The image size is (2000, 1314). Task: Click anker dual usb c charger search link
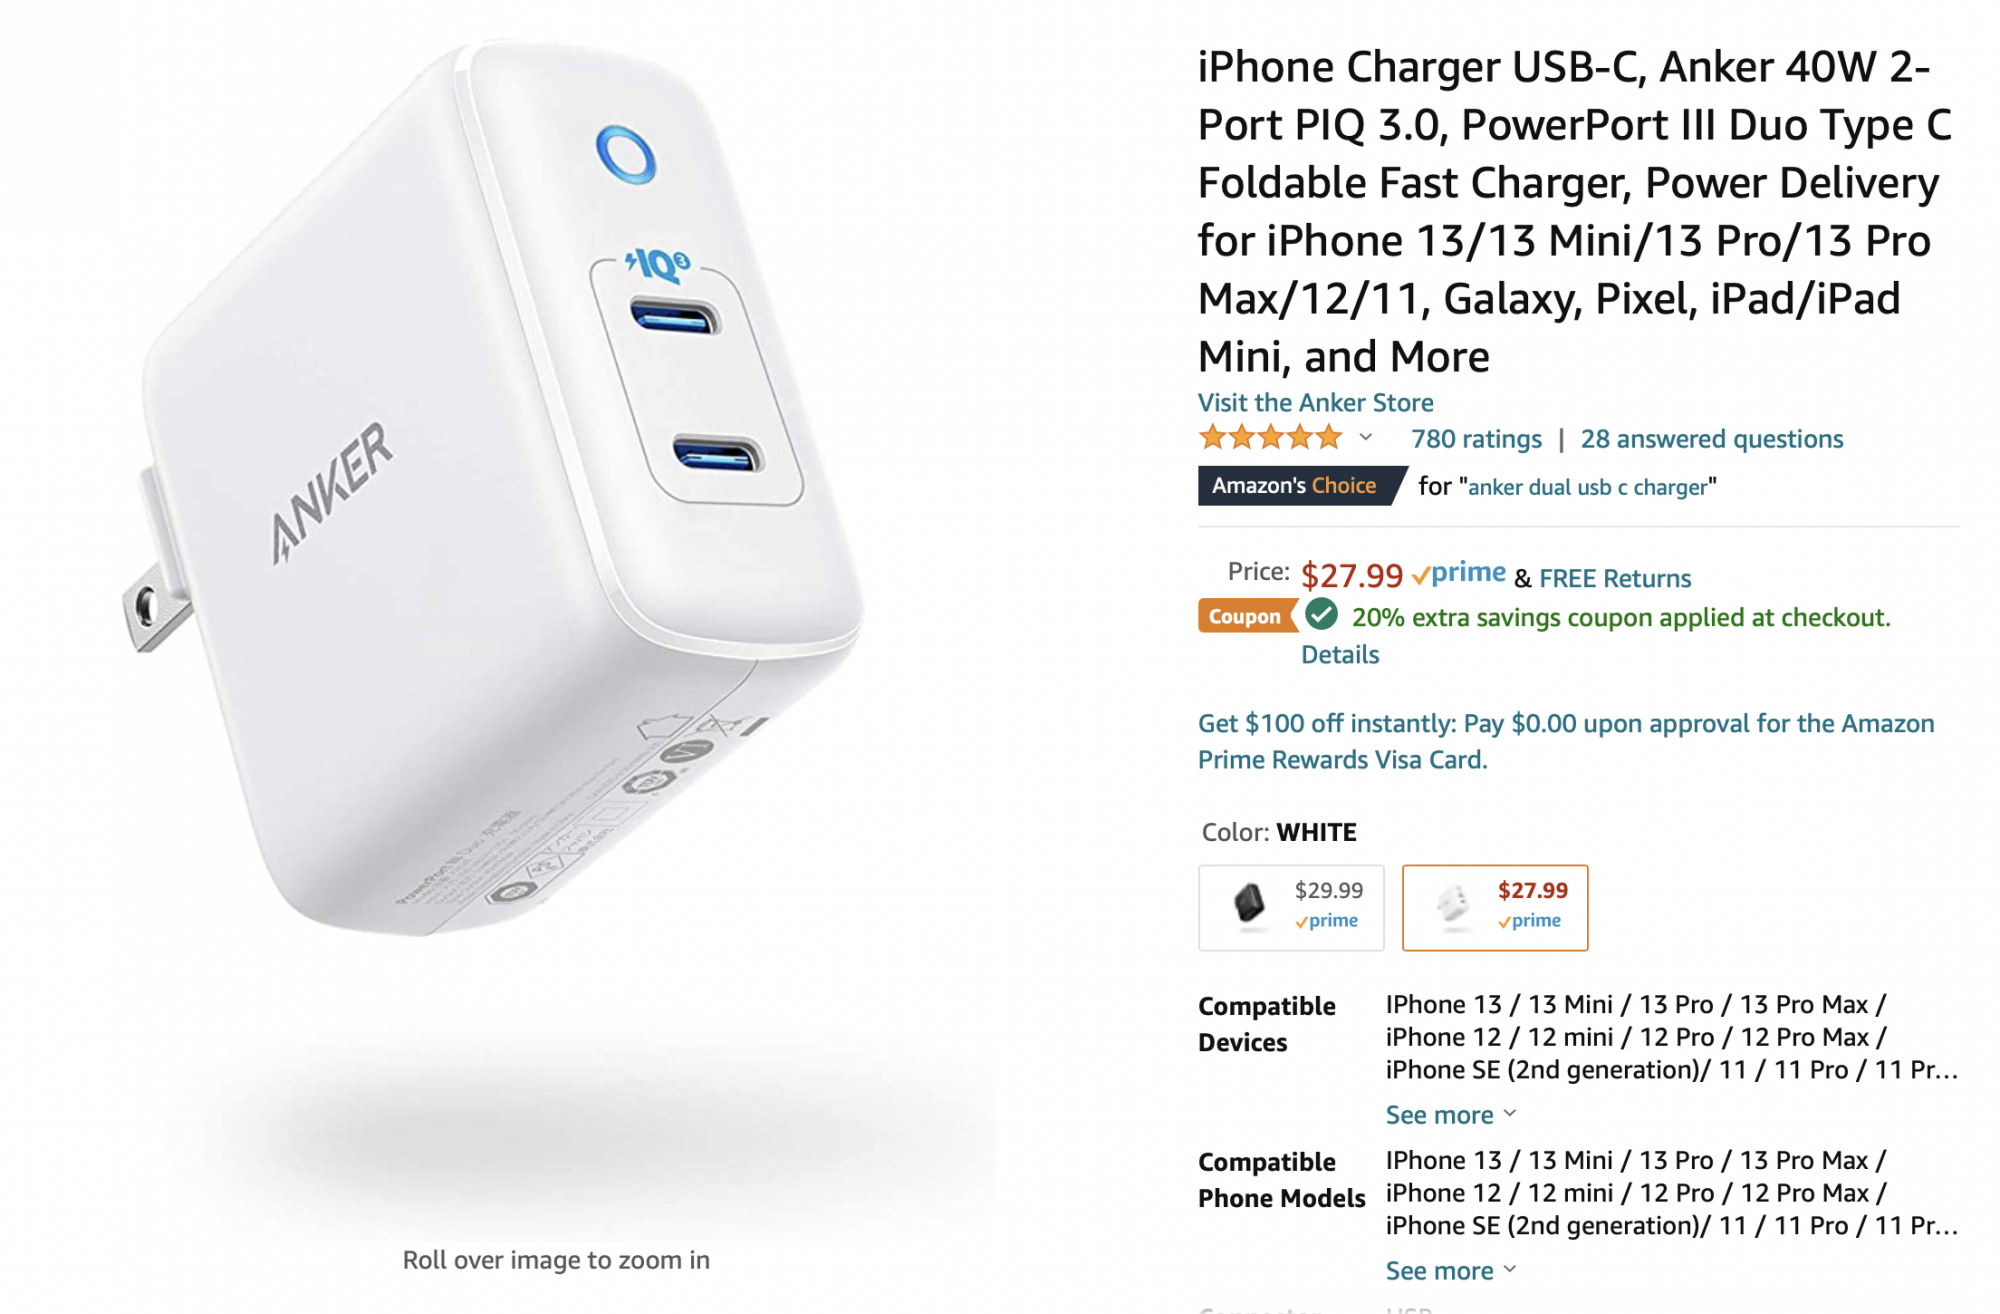1587,487
